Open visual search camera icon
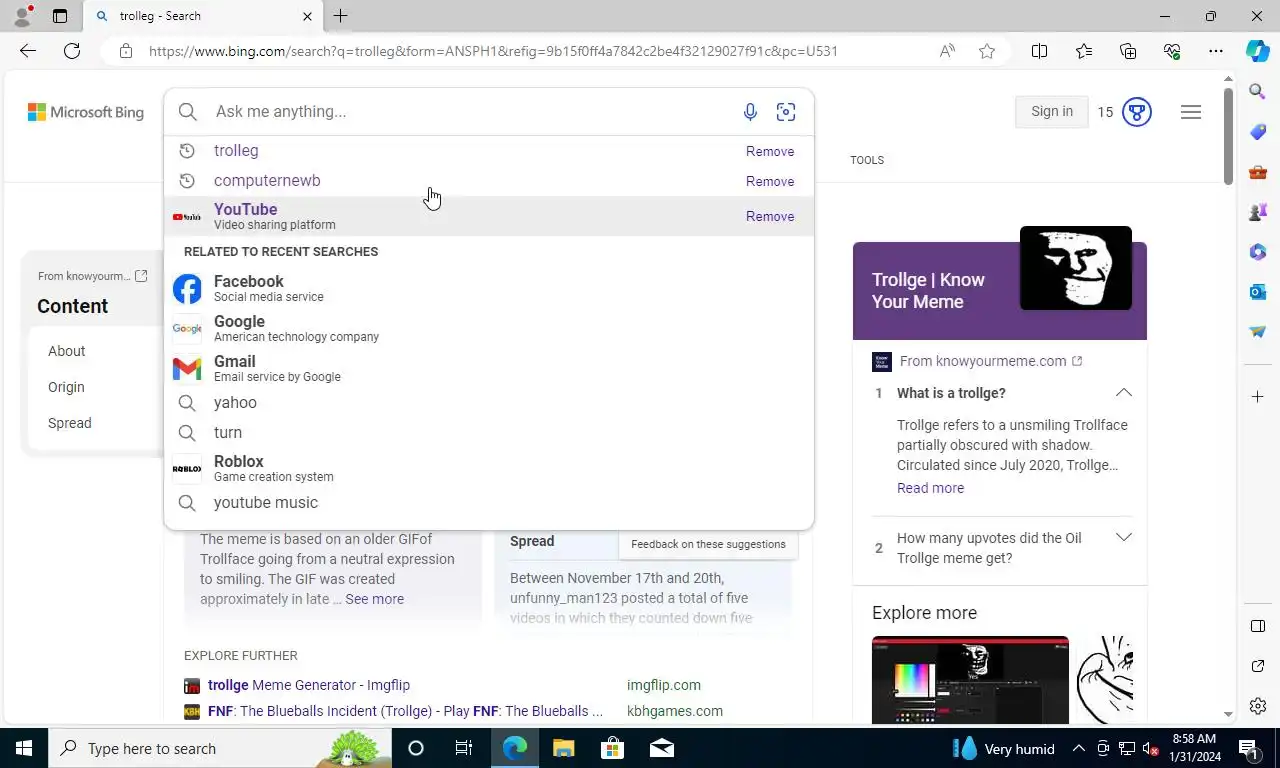This screenshot has width=1280, height=768. pyautogui.click(x=786, y=112)
